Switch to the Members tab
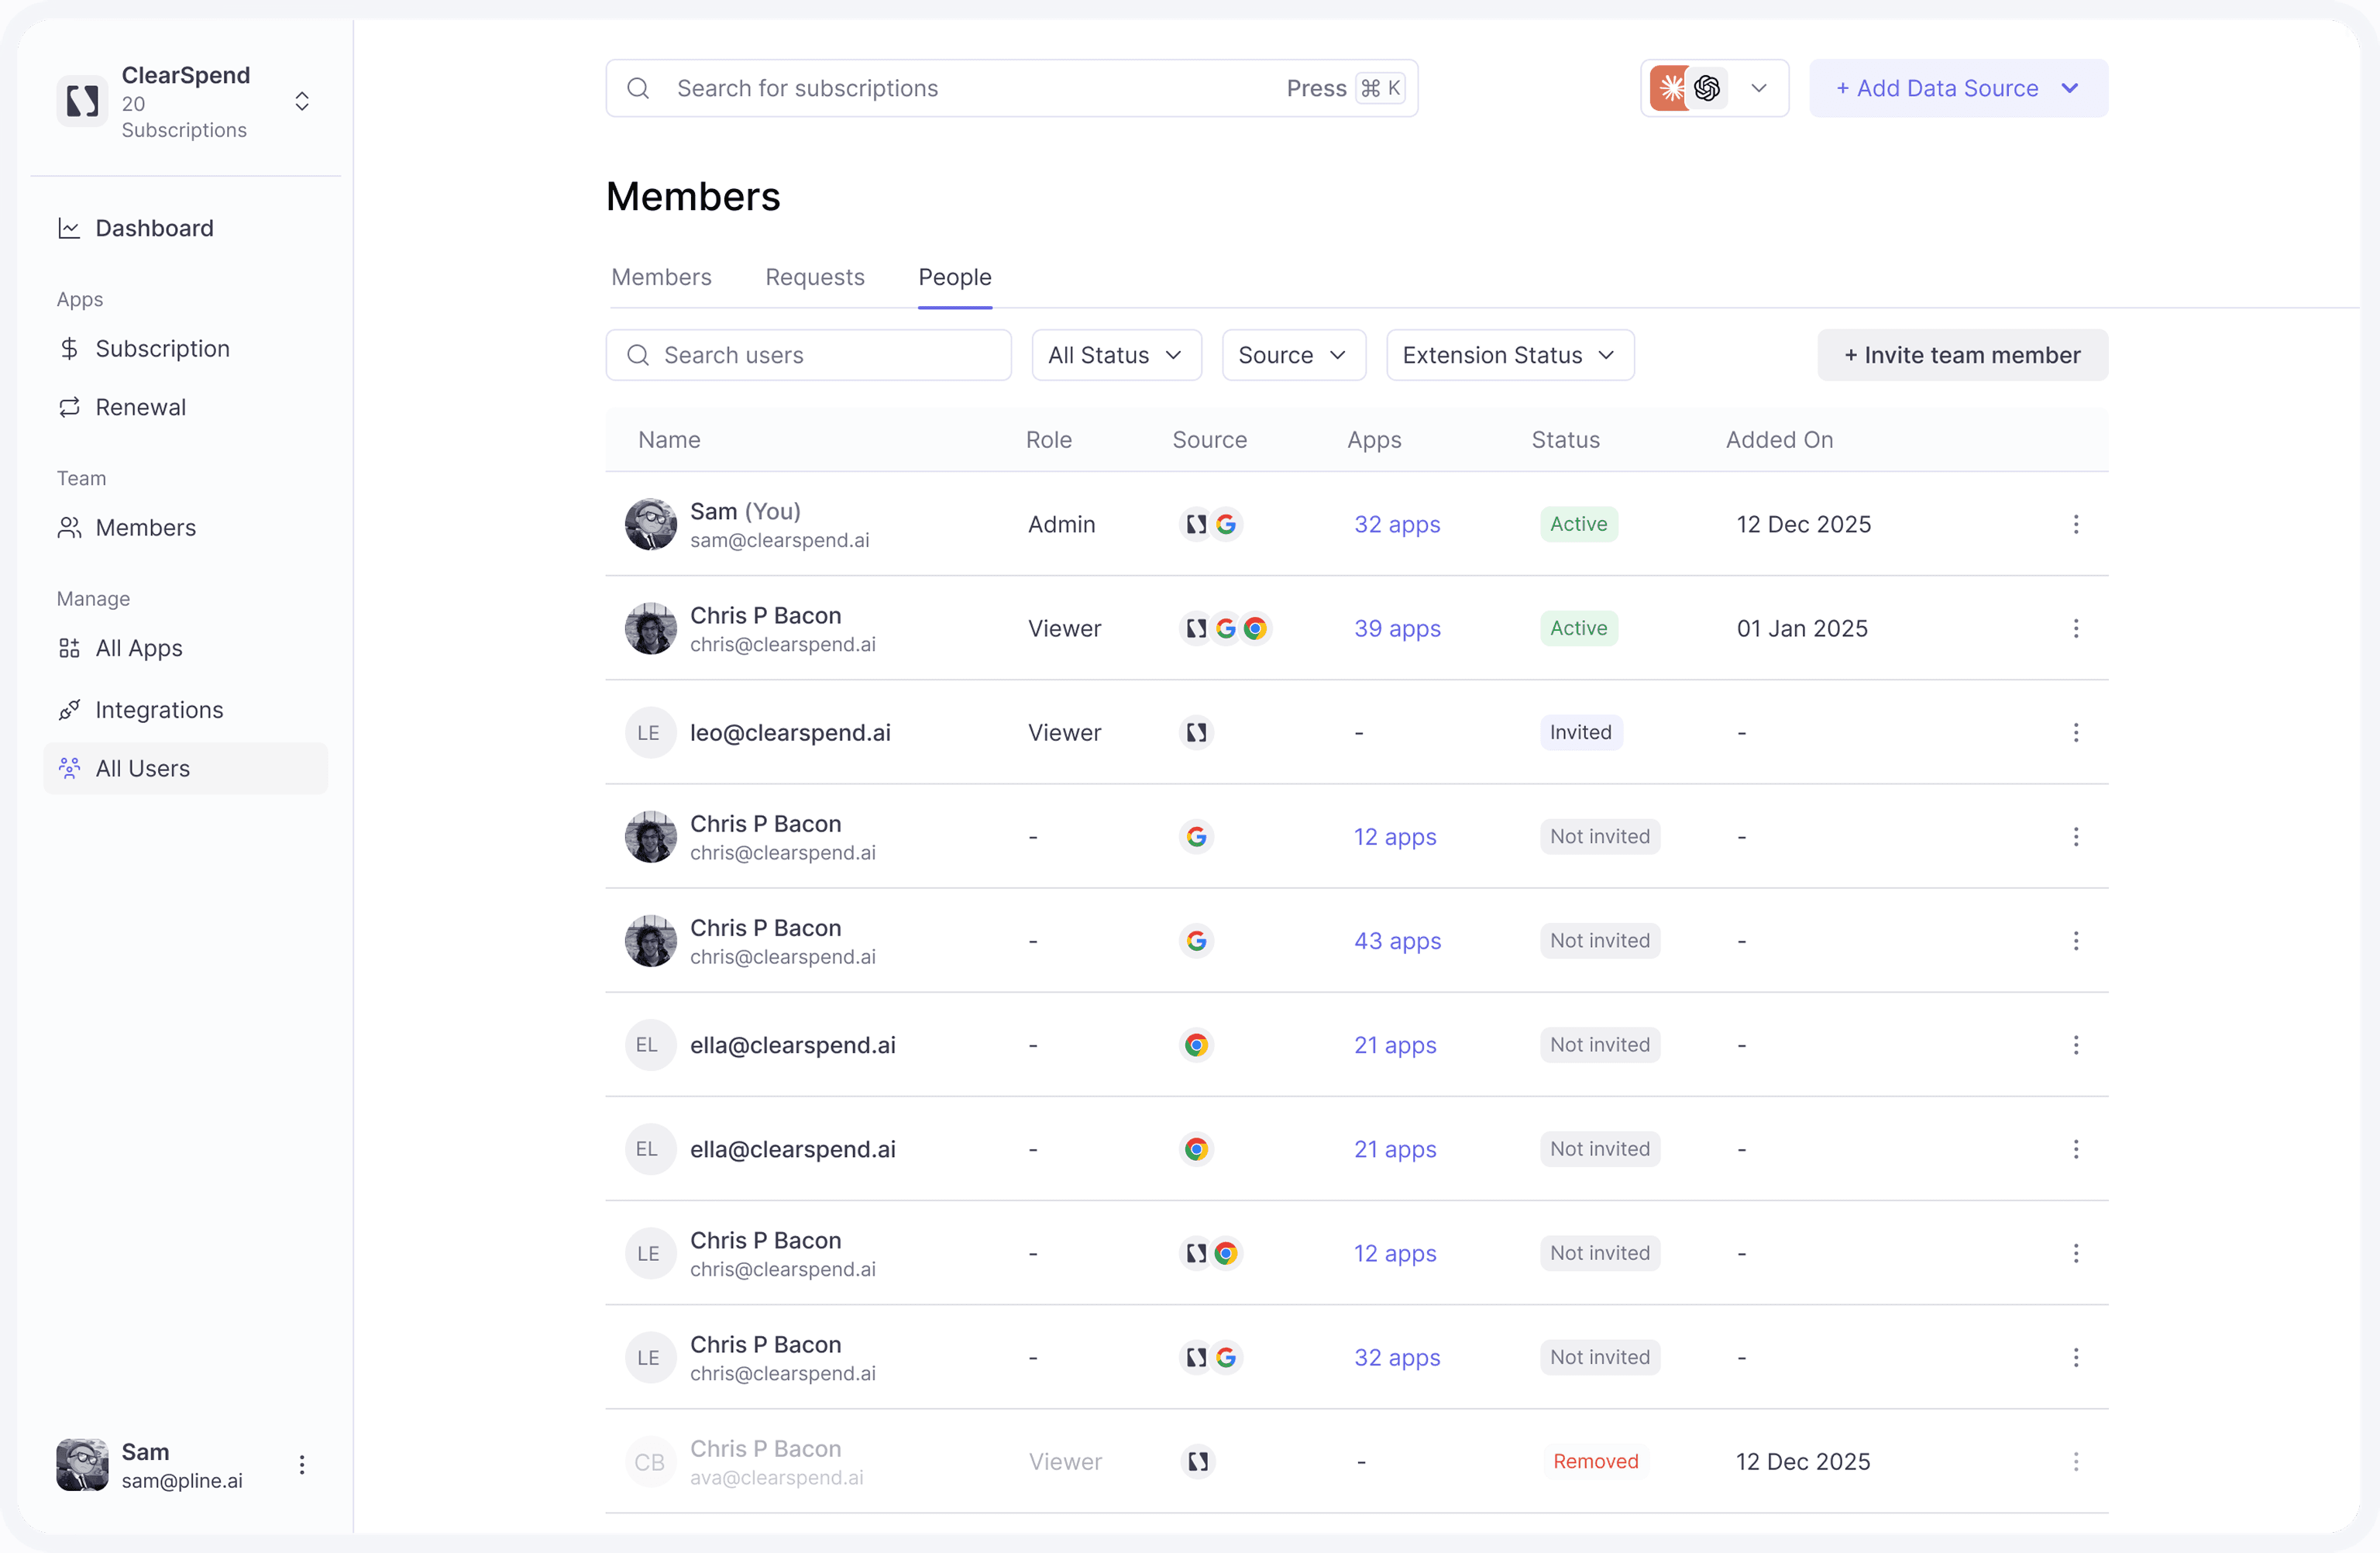2380x1553 pixels. pos(661,277)
